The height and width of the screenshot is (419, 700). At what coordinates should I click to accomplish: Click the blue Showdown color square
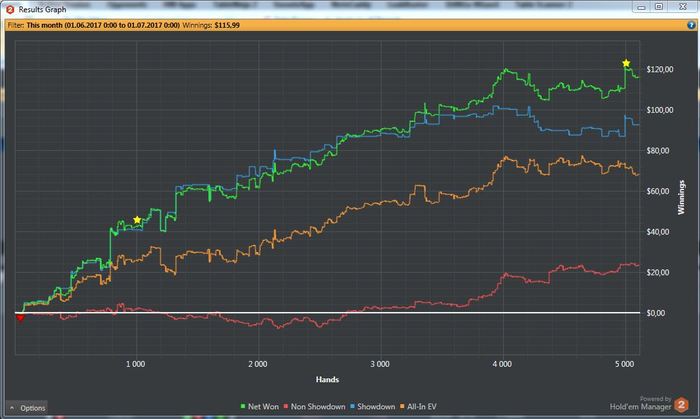click(x=353, y=407)
